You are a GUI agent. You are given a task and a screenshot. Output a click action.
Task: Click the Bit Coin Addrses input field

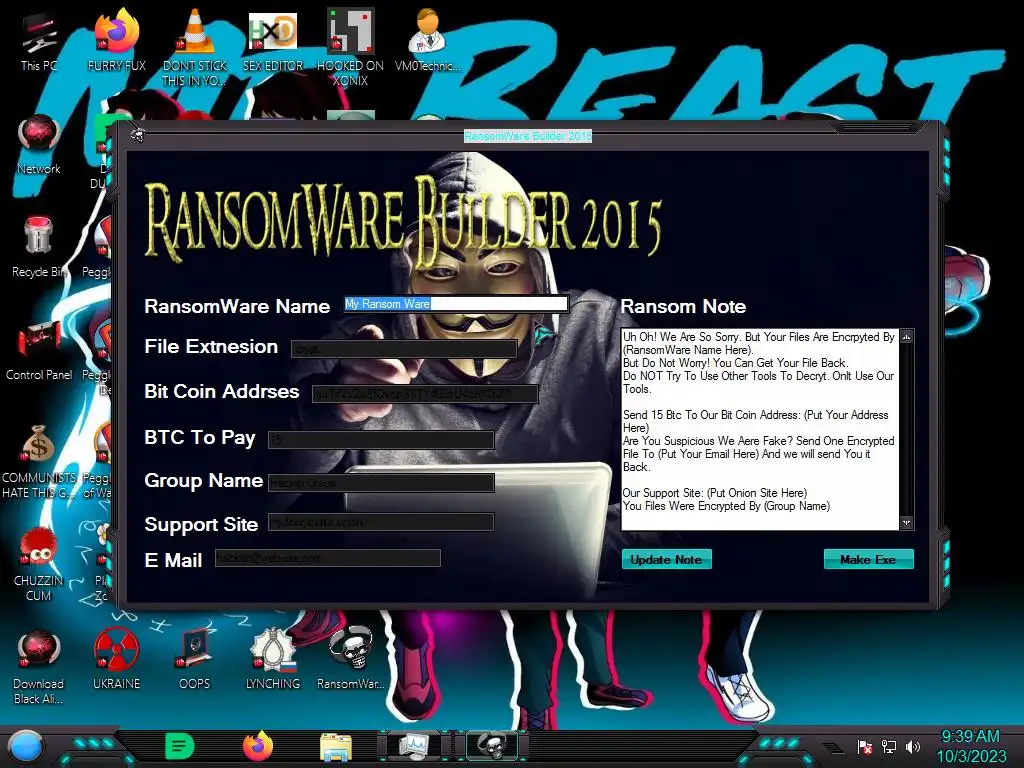[425, 394]
